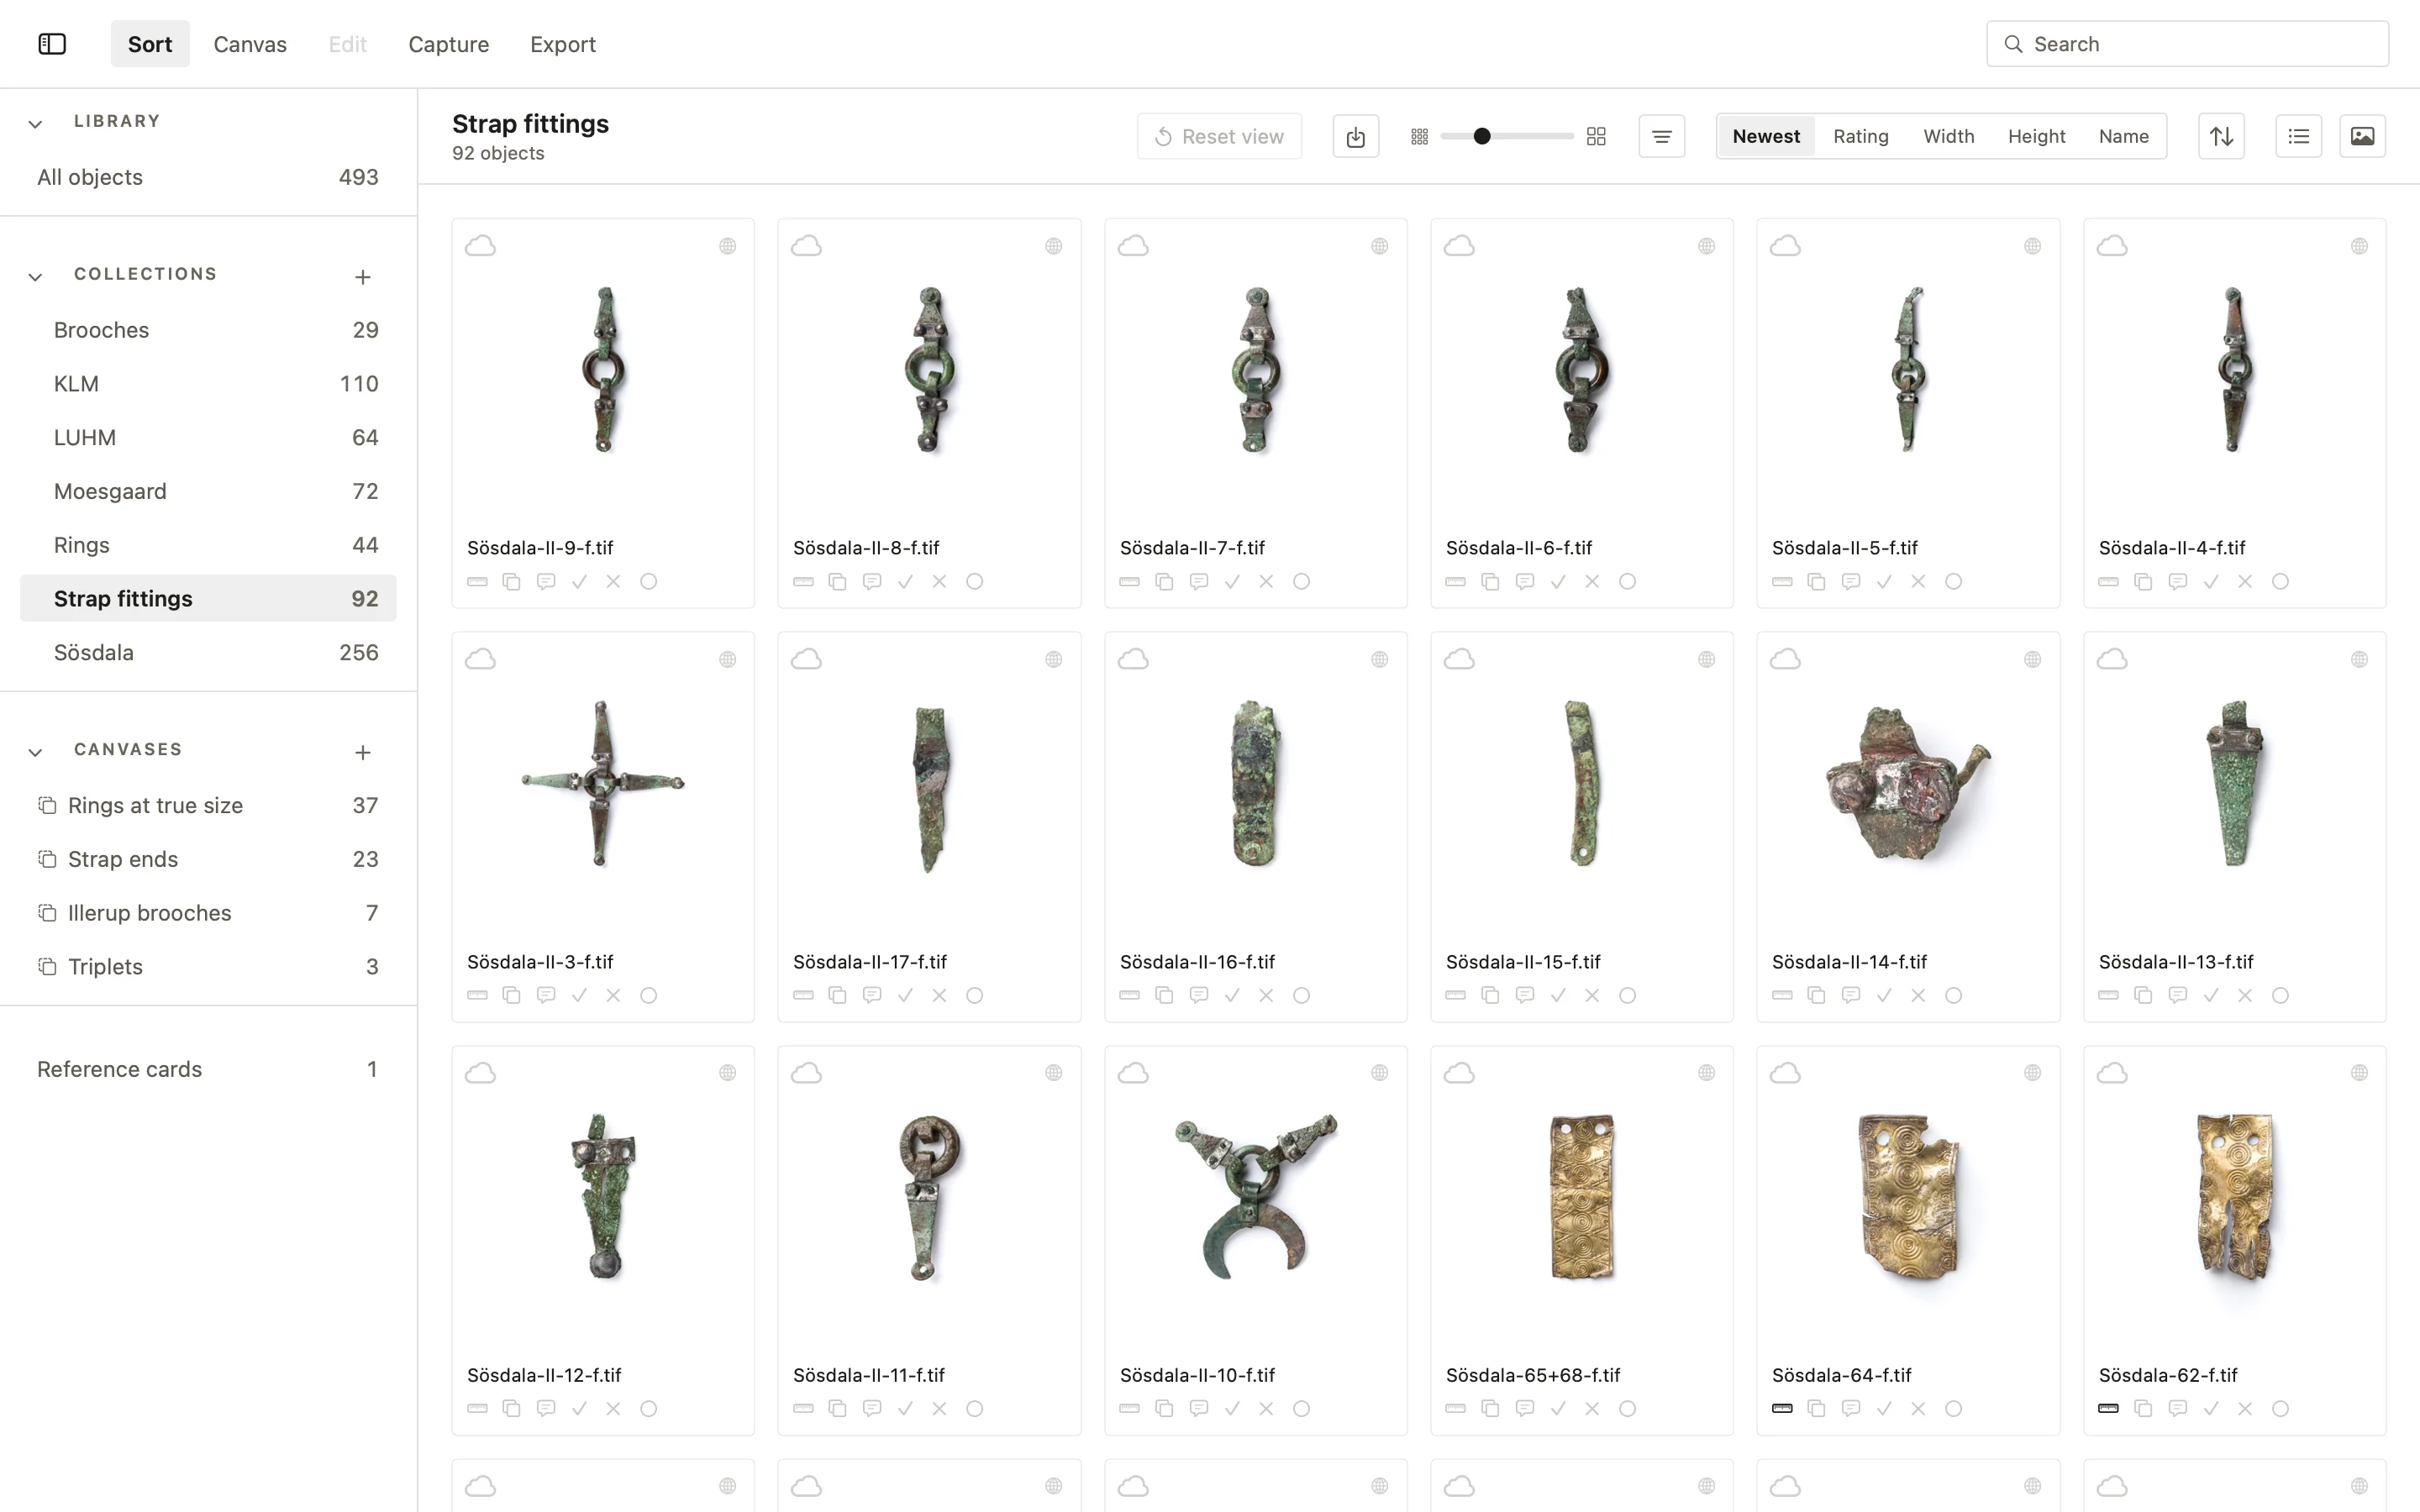Screen dimensions: 2420x1512
Task: Open Sösdala-II-14-f.tif thumbnail image
Action: [1908, 783]
